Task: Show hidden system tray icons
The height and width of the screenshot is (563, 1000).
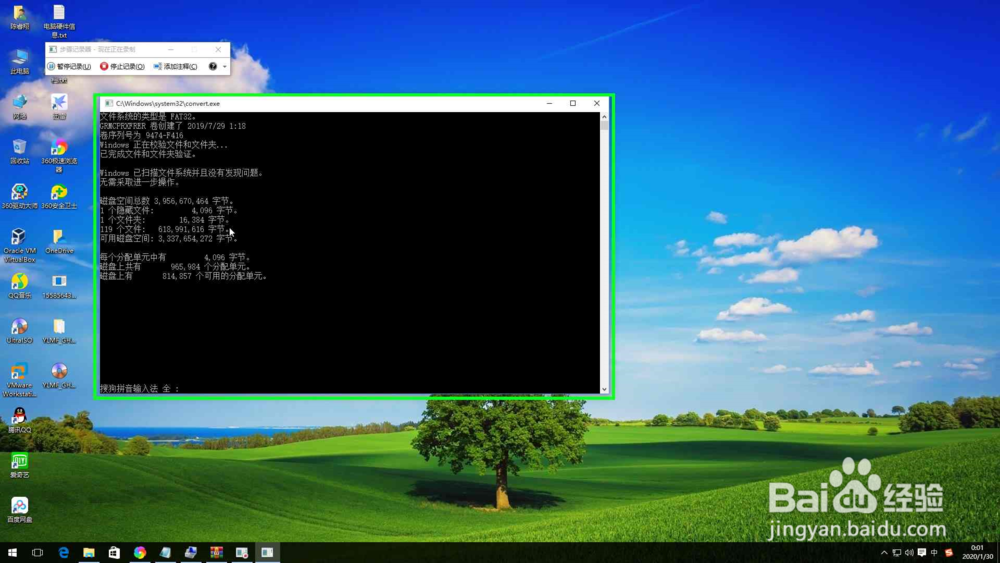Action: (884, 553)
